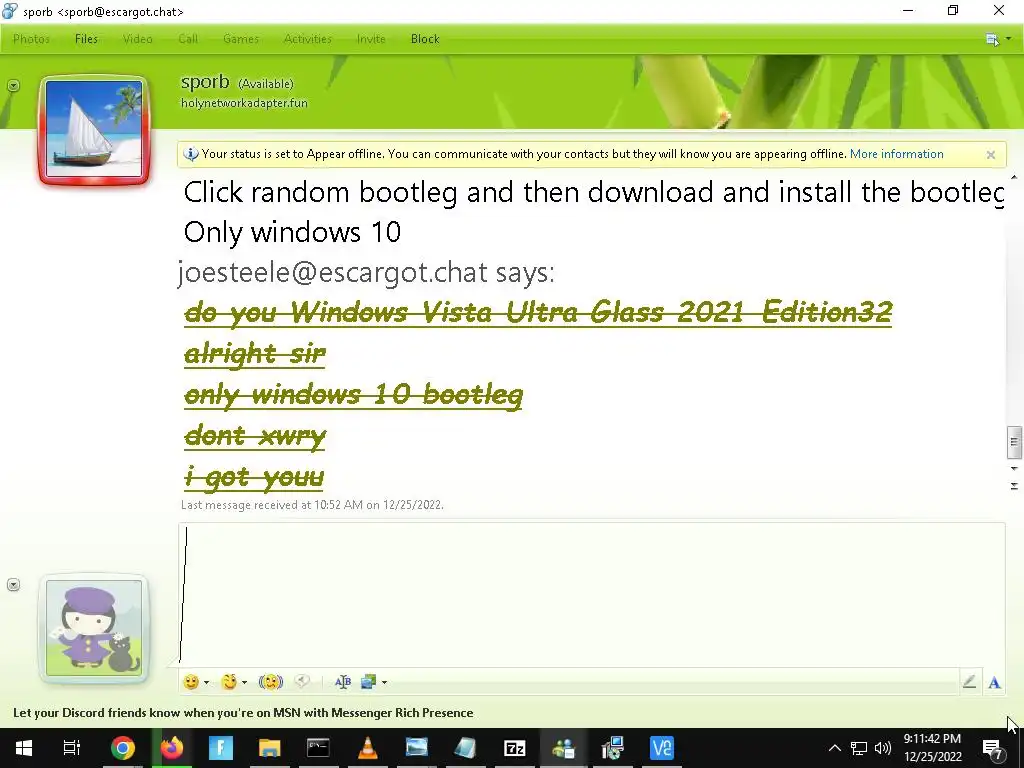
Task: Click the Messenger taskbar icon
Action: pyautogui.click(x=563, y=748)
